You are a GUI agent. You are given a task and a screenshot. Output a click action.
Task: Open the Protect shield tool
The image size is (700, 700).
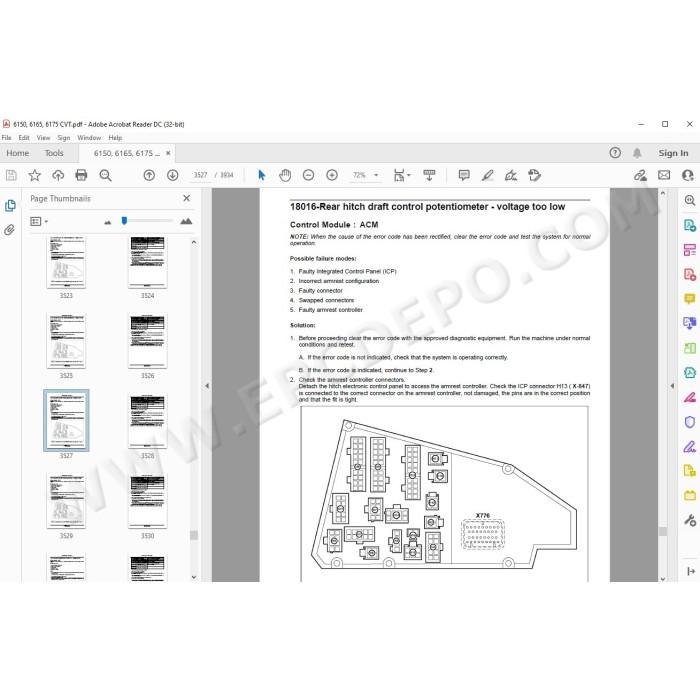coord(690,422)
